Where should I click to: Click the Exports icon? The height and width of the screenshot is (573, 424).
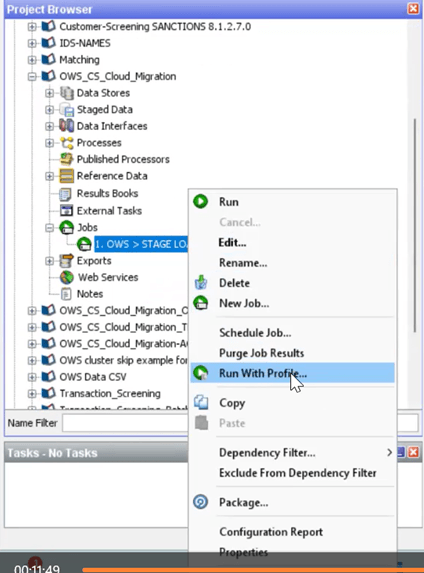tap(67, 261)
